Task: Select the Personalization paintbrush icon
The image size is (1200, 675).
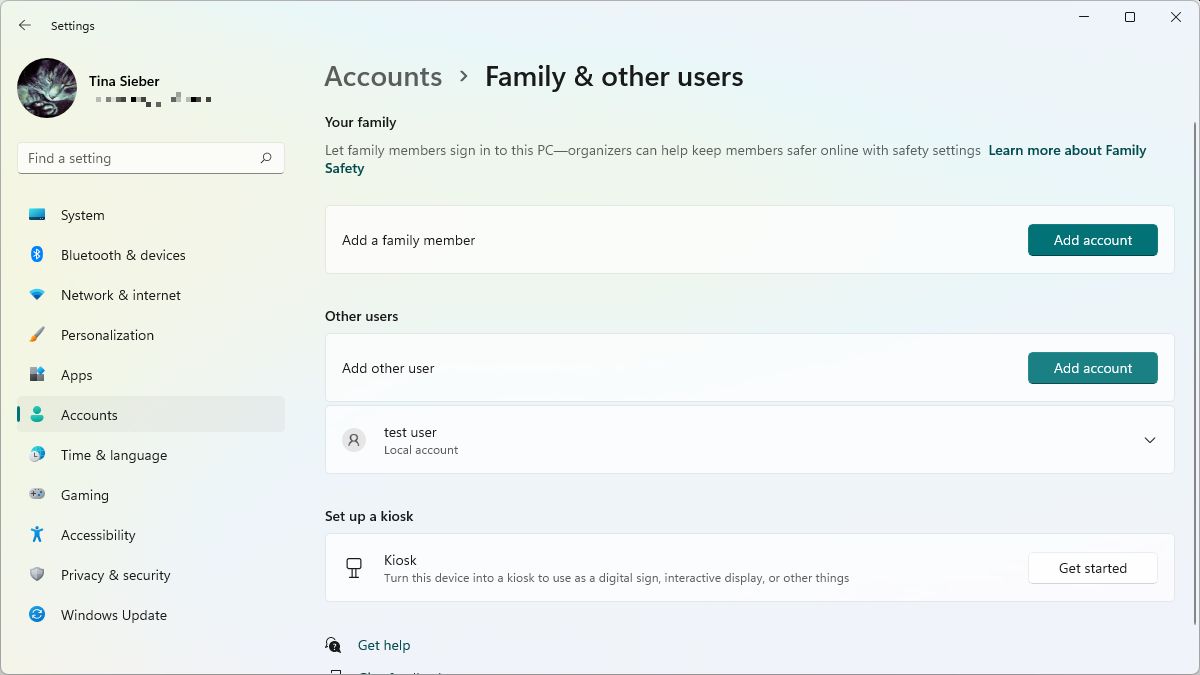Action: pos(37,335)
